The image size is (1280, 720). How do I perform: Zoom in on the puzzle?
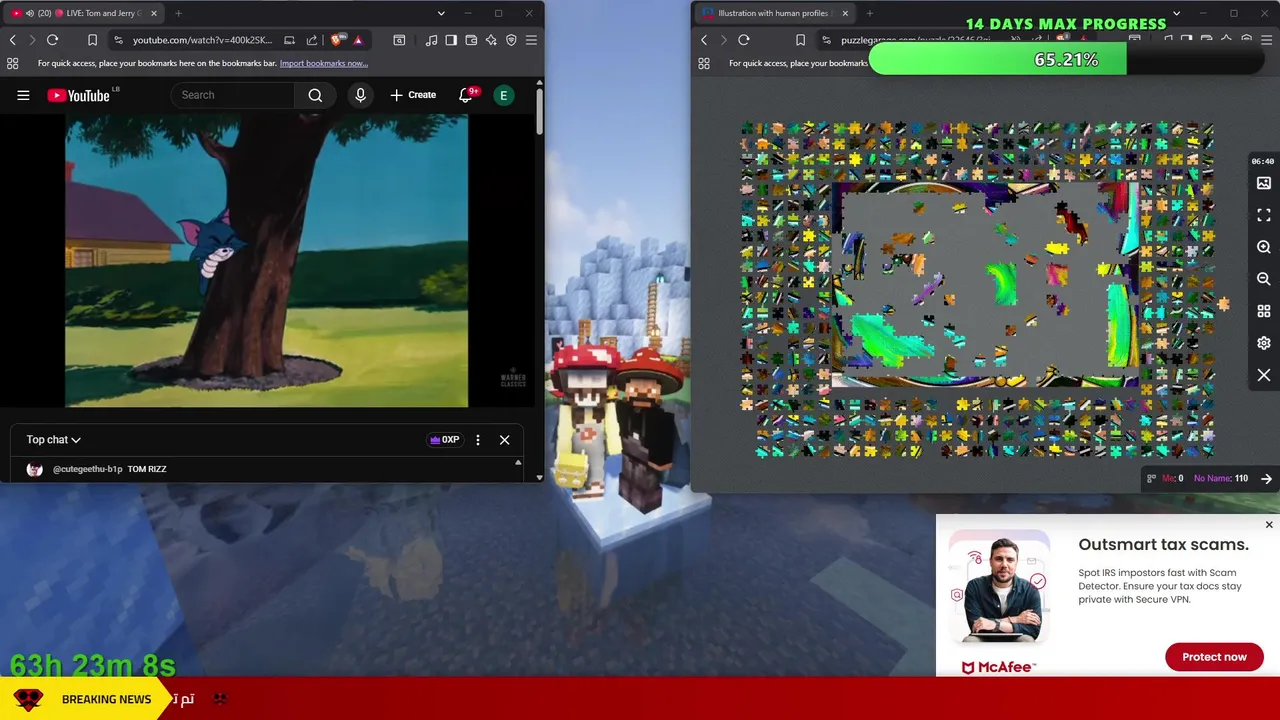point(1264,247)
